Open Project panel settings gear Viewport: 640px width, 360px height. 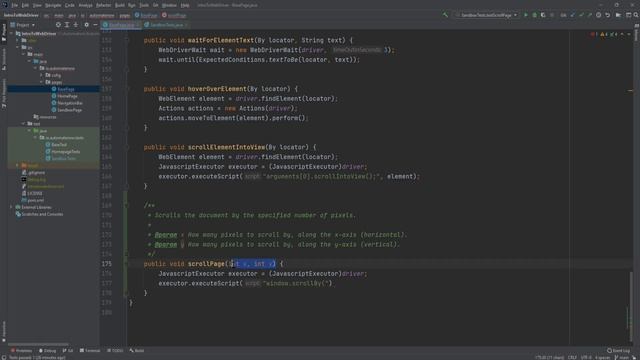(86, 25)
